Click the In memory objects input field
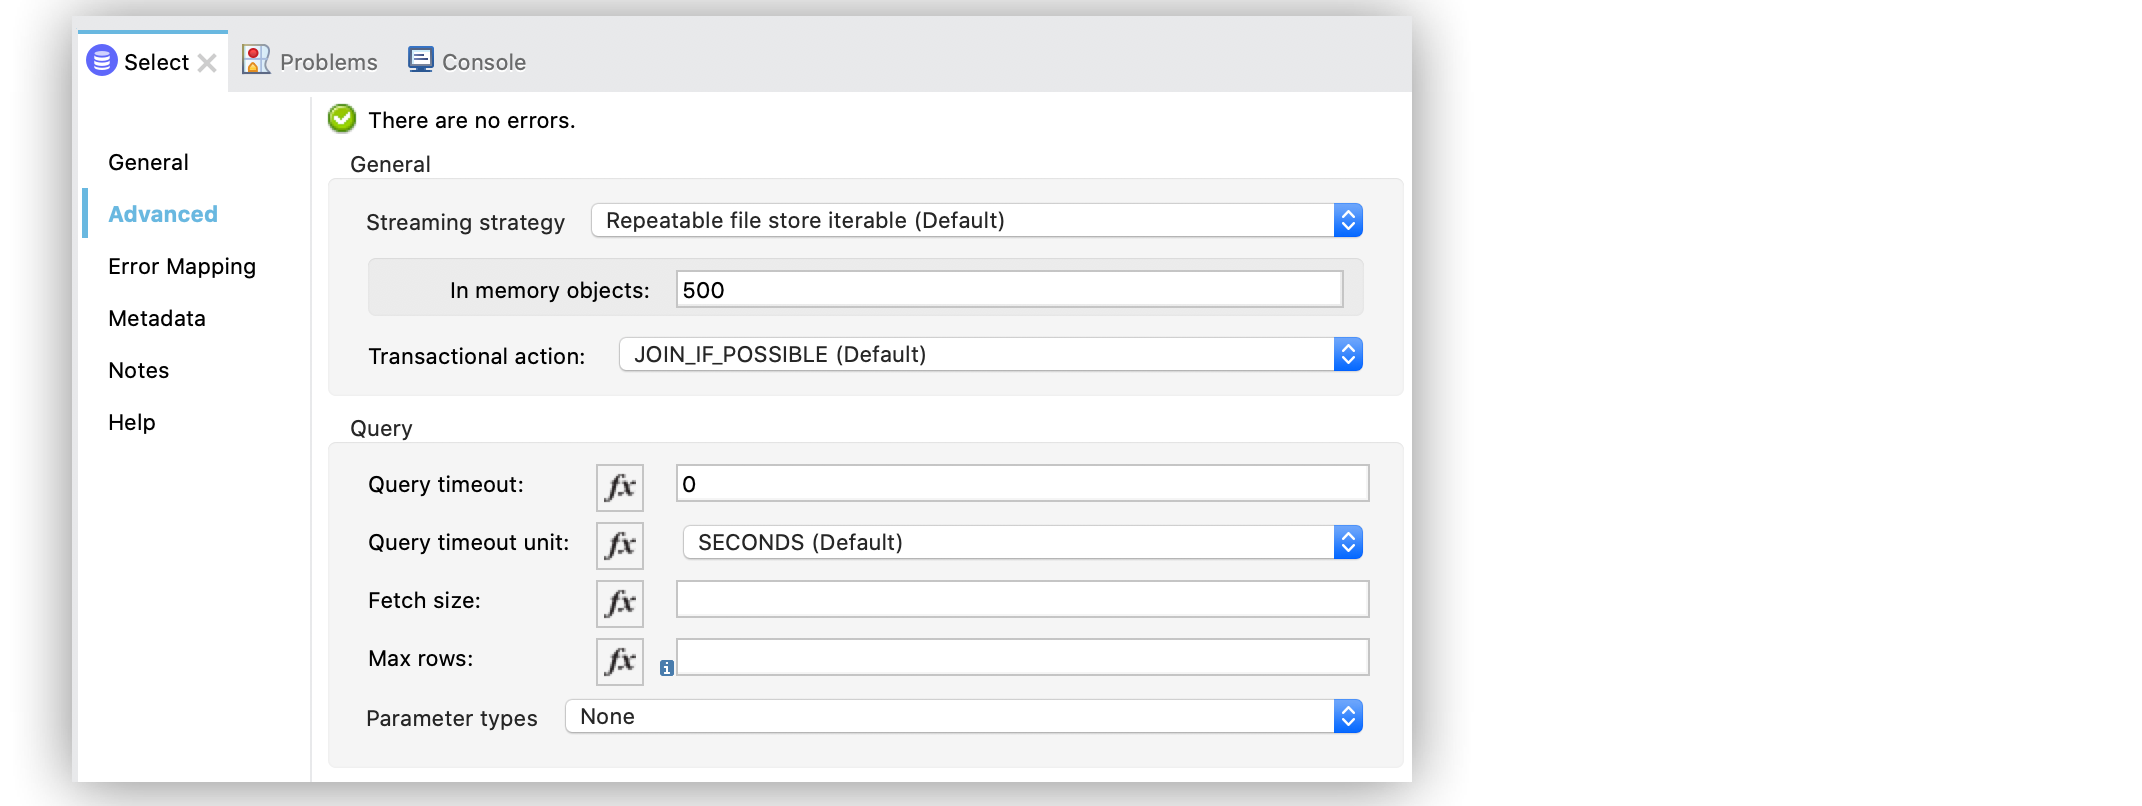The width and height of the screenshot is (2142, 806). coord(1008,290)
